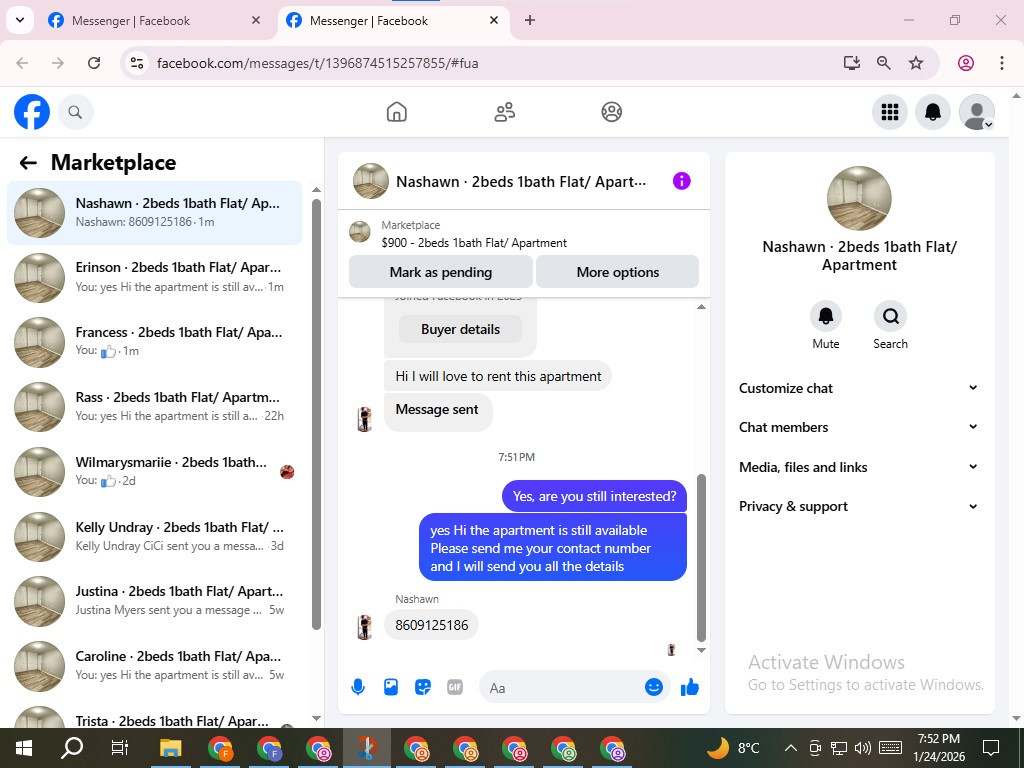Open Windows taskbar search
This screenshot has width=1024, height=768.
click(x=72, y=748)
